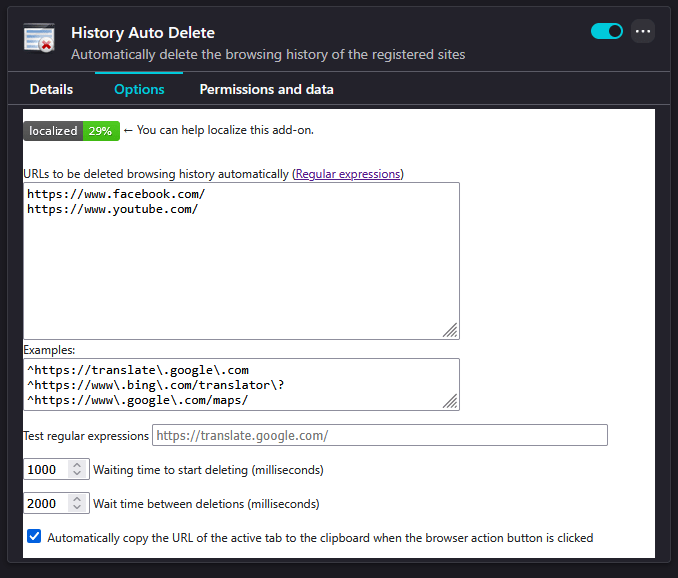The image size is (678, 578).
Task: Click inside the Examples textarea
Action: pyautogui.click(x=241, y=384)
